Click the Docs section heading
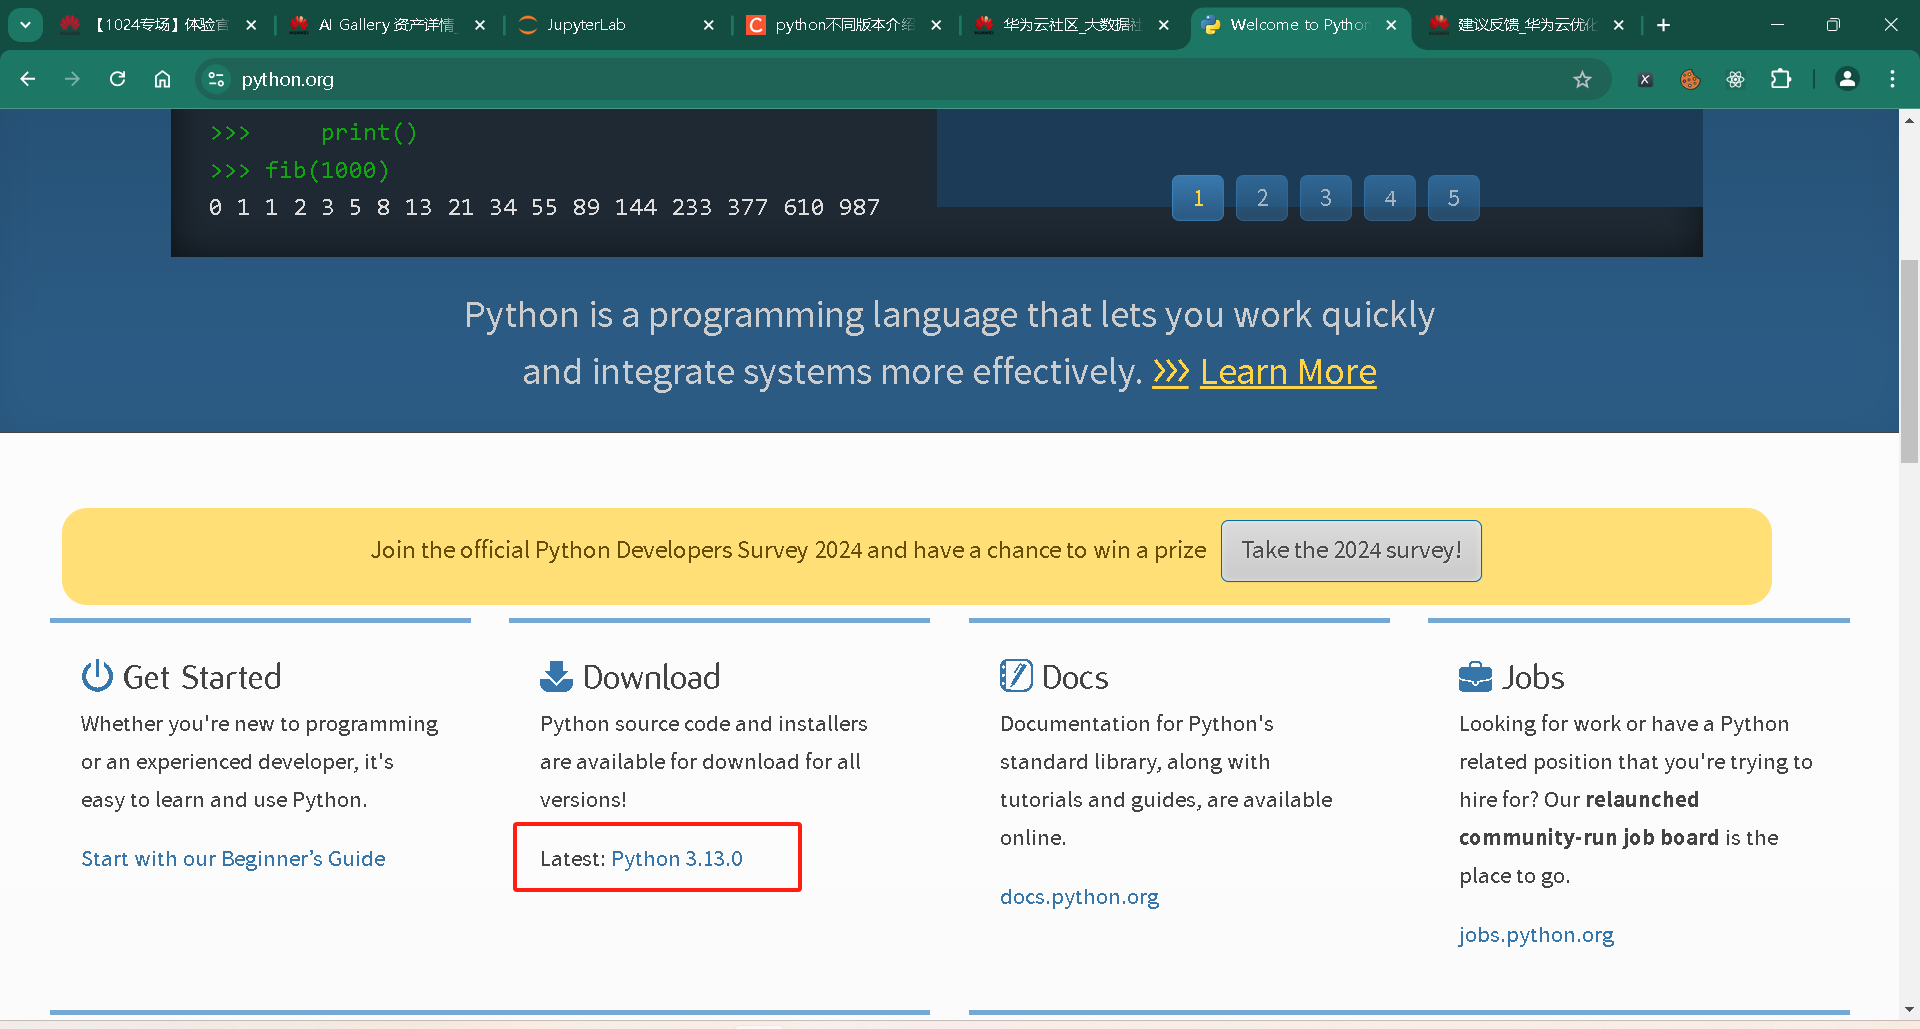The width and height of the screenshot is (1920, 1029). (1075, 677)
